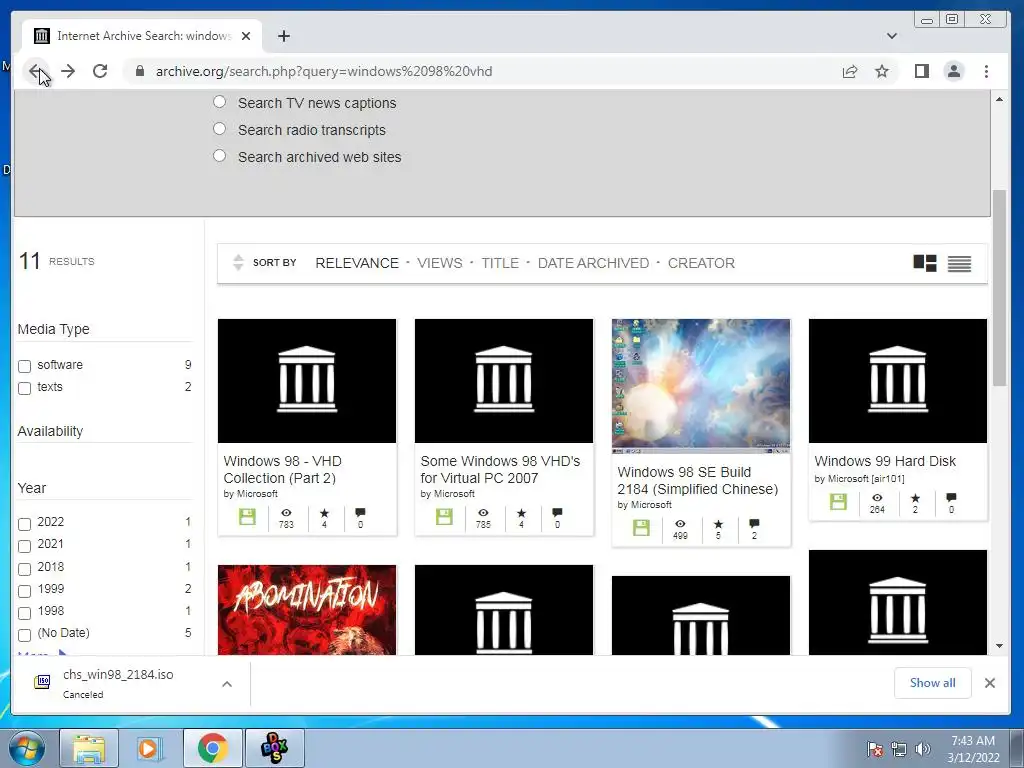Viewport: 1024px width, 768px height.
Task: Select Search radio transcripts
Action: click(x=219, y=129)
